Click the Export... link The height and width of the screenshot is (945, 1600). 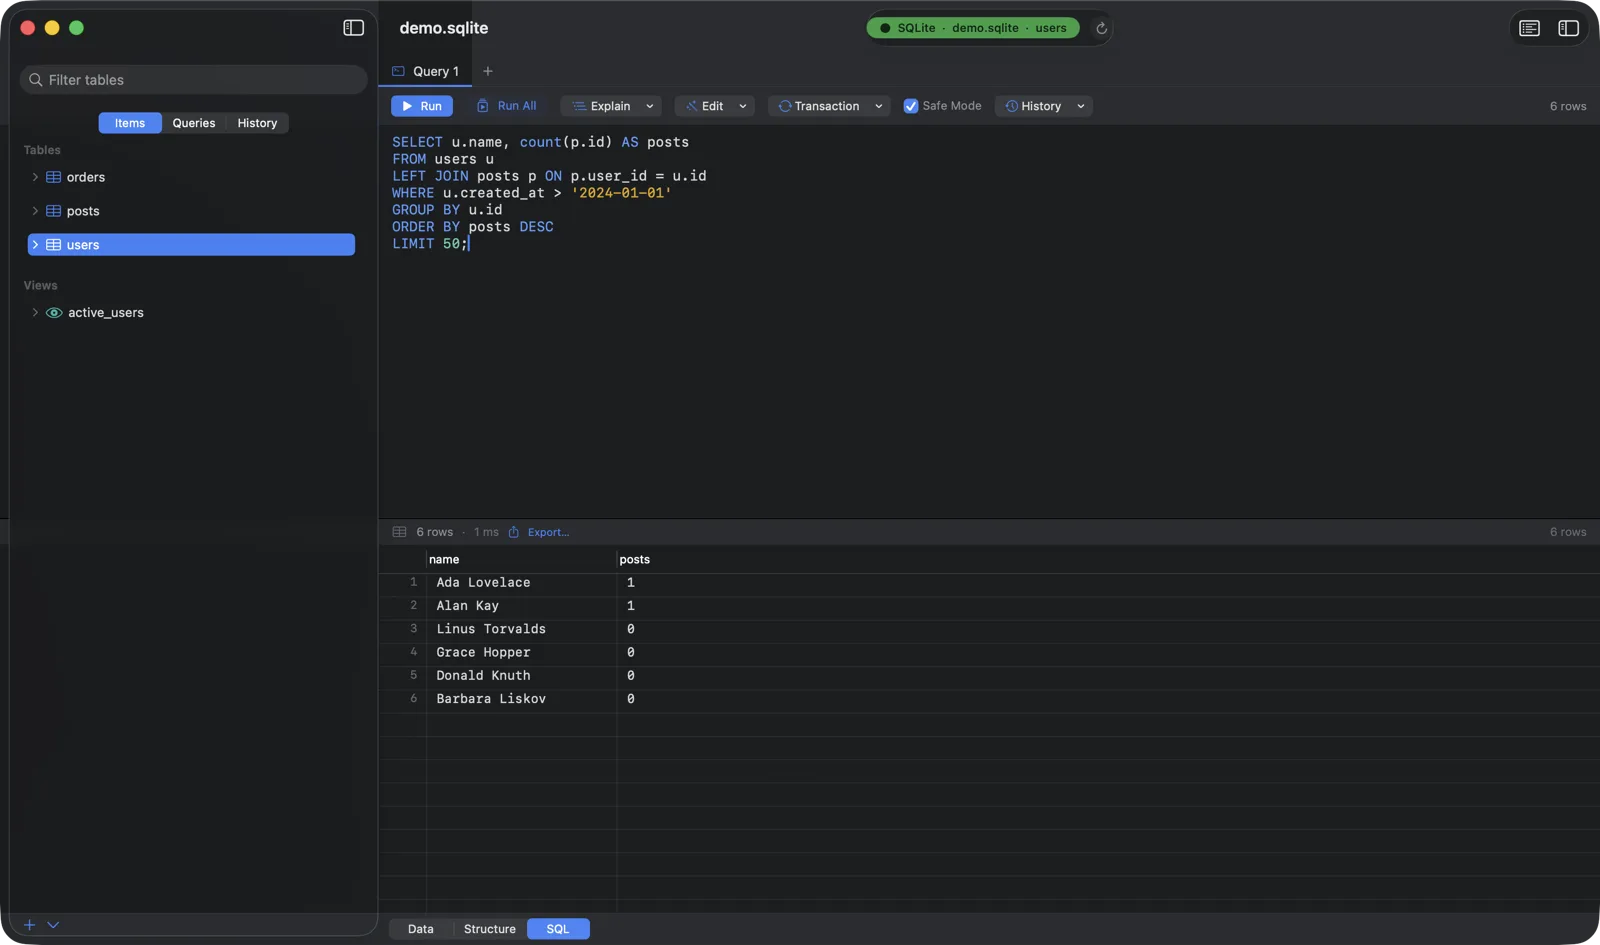click(548, 532)
